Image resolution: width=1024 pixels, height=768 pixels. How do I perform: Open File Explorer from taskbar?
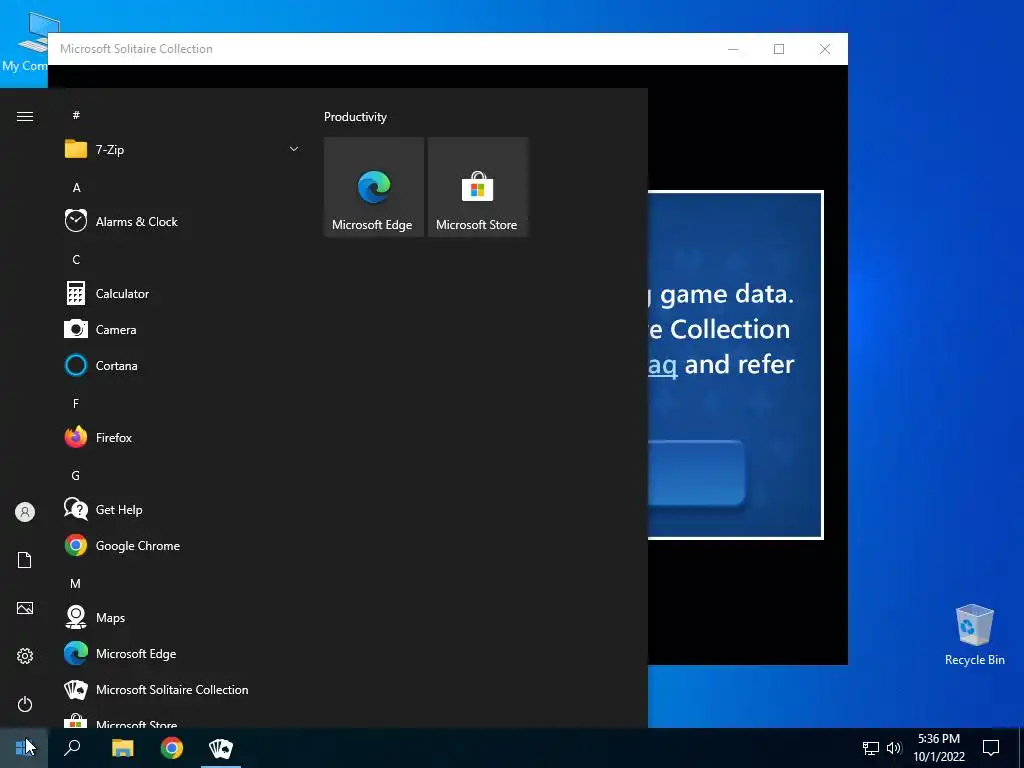[122, 748]
